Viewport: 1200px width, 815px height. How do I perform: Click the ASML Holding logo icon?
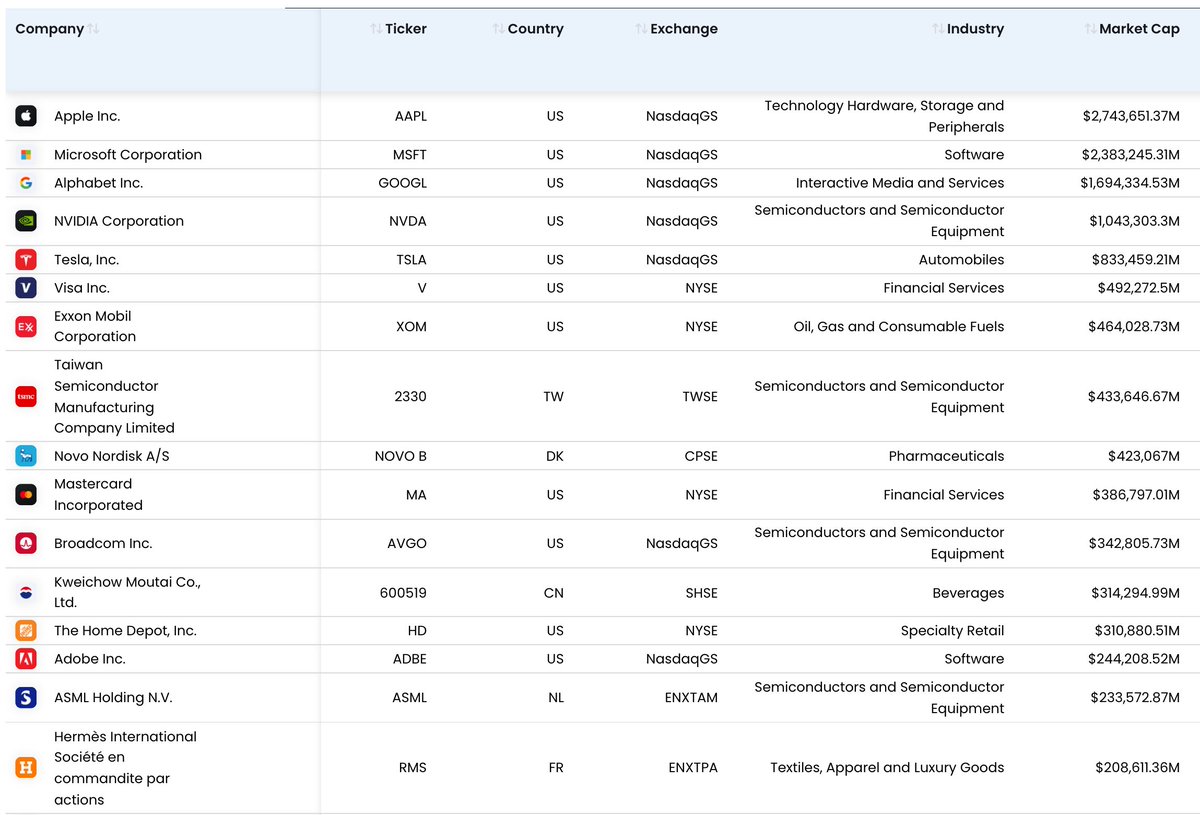click(26, 698)
